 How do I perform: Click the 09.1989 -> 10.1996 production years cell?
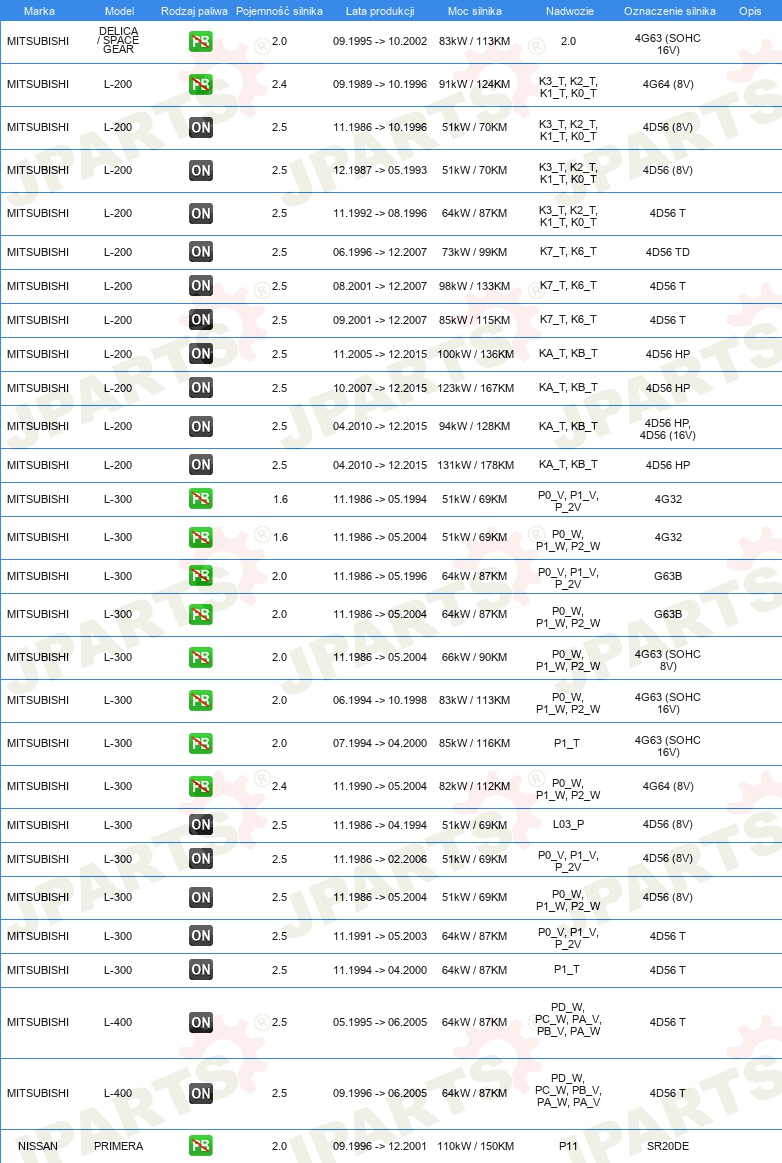380,85
